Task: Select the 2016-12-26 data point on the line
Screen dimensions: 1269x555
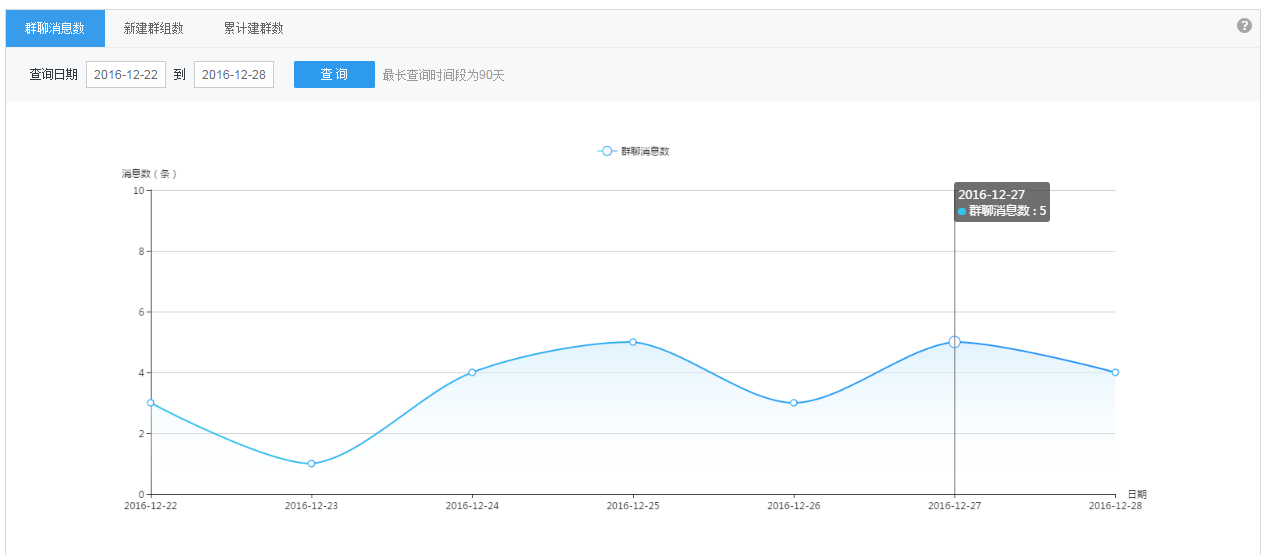Action: point(794,403)
